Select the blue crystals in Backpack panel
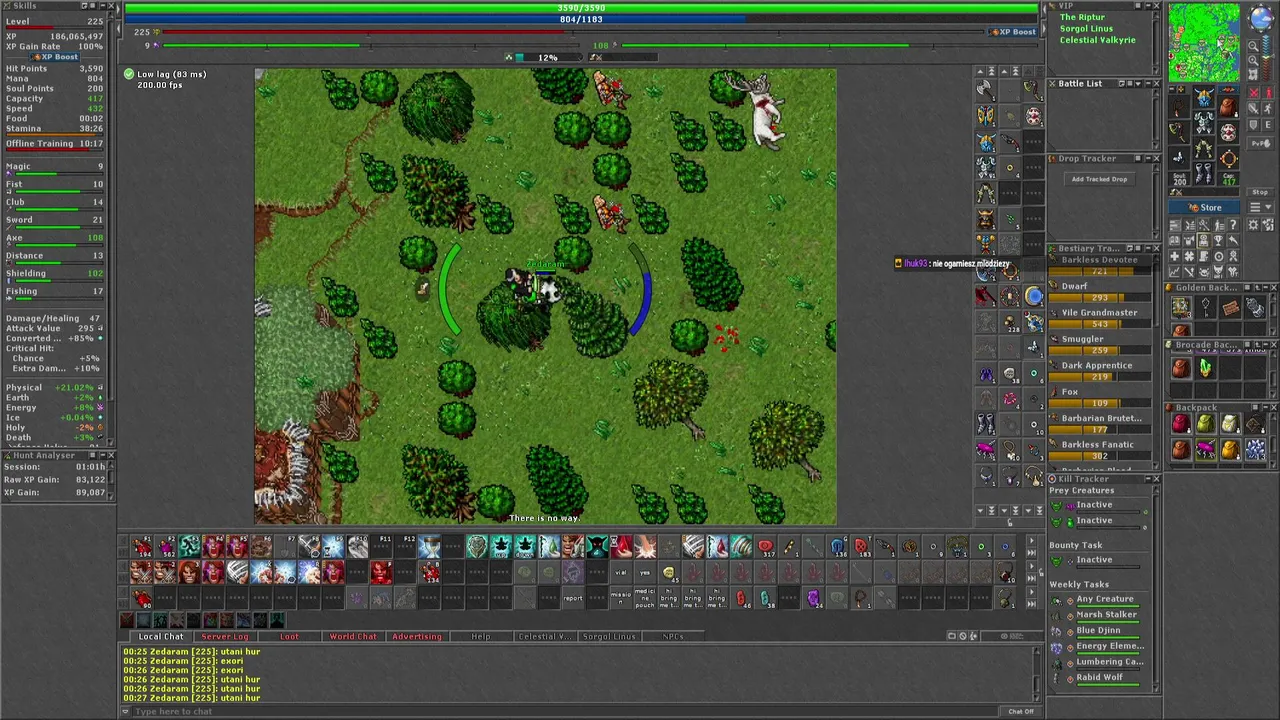The height and width of the screenshot is (720, 1280). click(x=1255, y=449)
